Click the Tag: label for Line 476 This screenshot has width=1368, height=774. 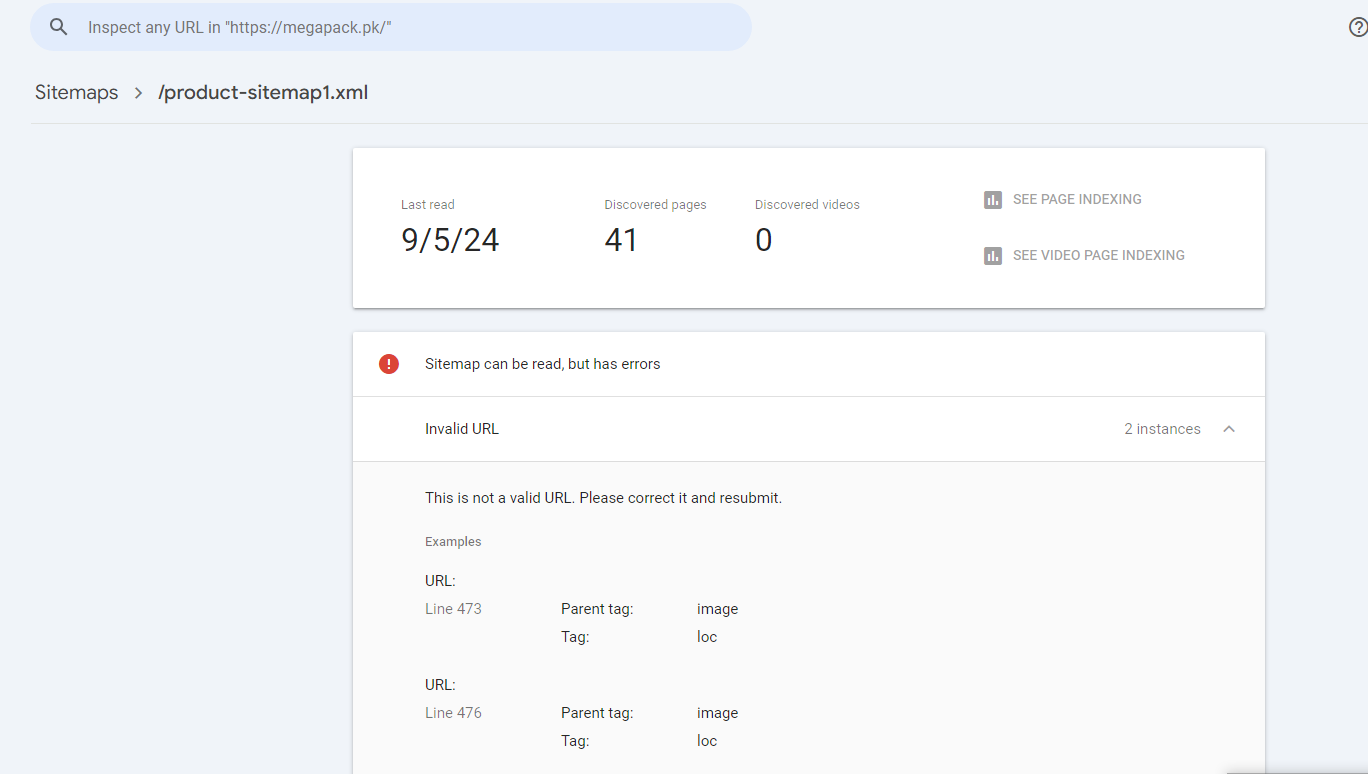(x=575, y=741)
